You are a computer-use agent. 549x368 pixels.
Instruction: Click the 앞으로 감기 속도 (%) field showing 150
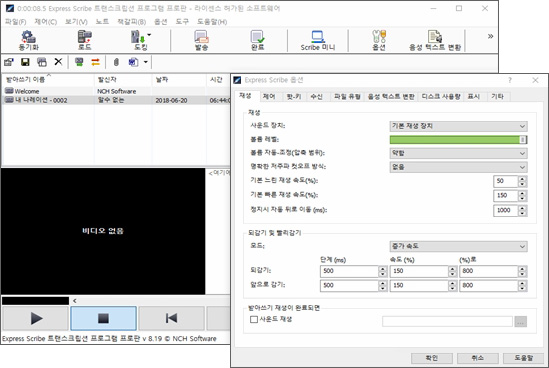(x=419, y=286)
